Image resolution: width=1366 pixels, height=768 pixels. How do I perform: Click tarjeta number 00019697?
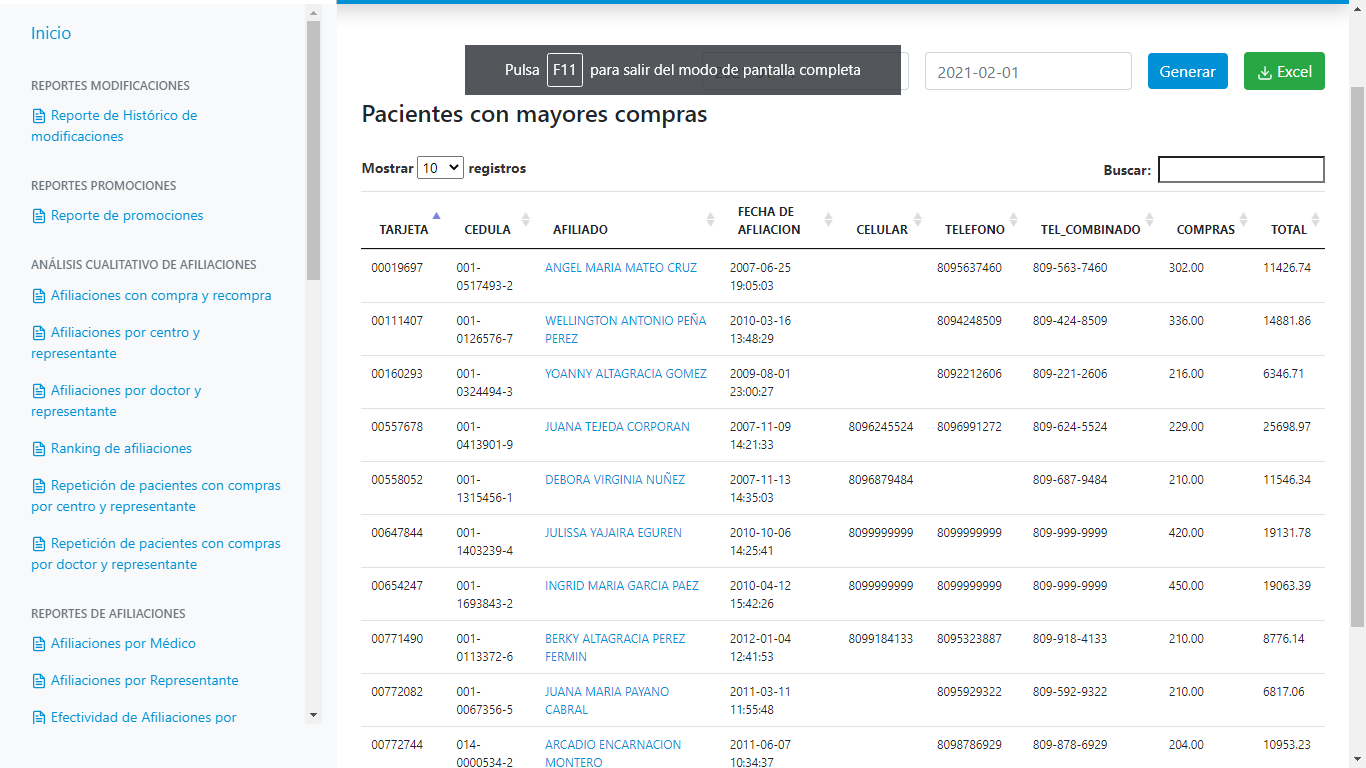point(397,268)
